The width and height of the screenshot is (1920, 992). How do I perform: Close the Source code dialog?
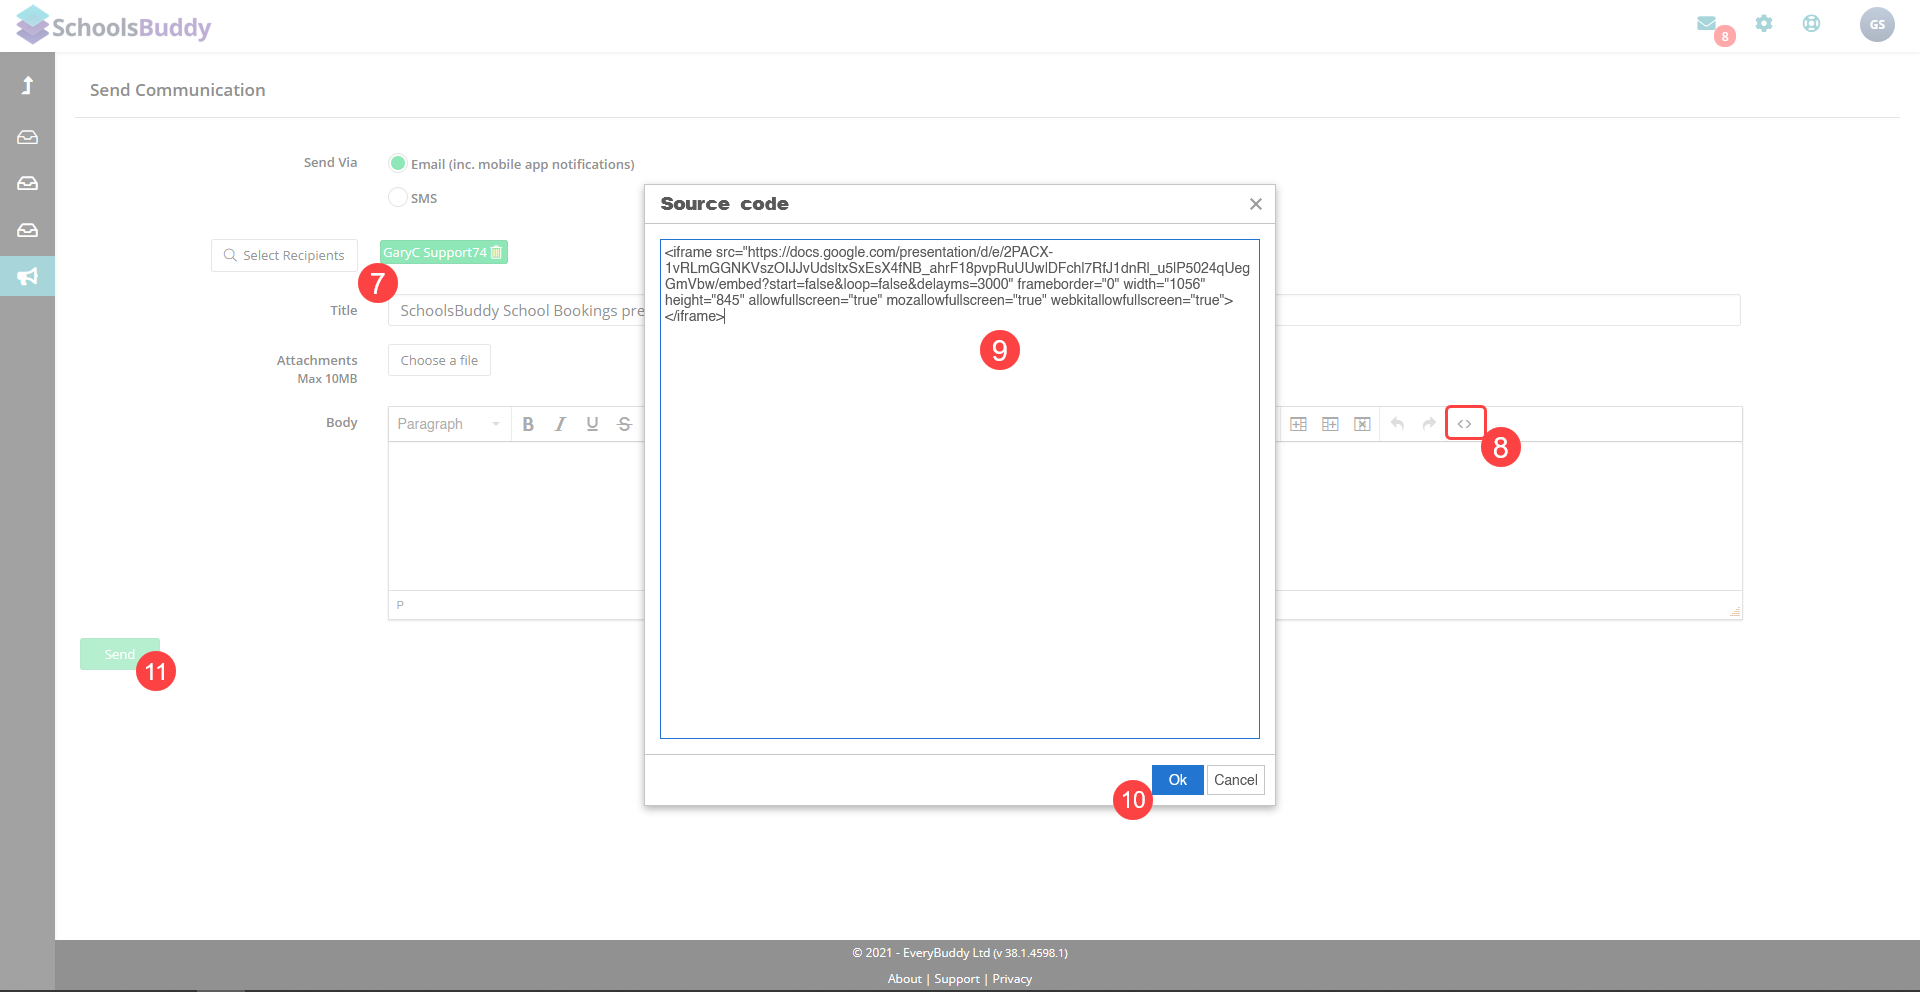coord(1256,204)
